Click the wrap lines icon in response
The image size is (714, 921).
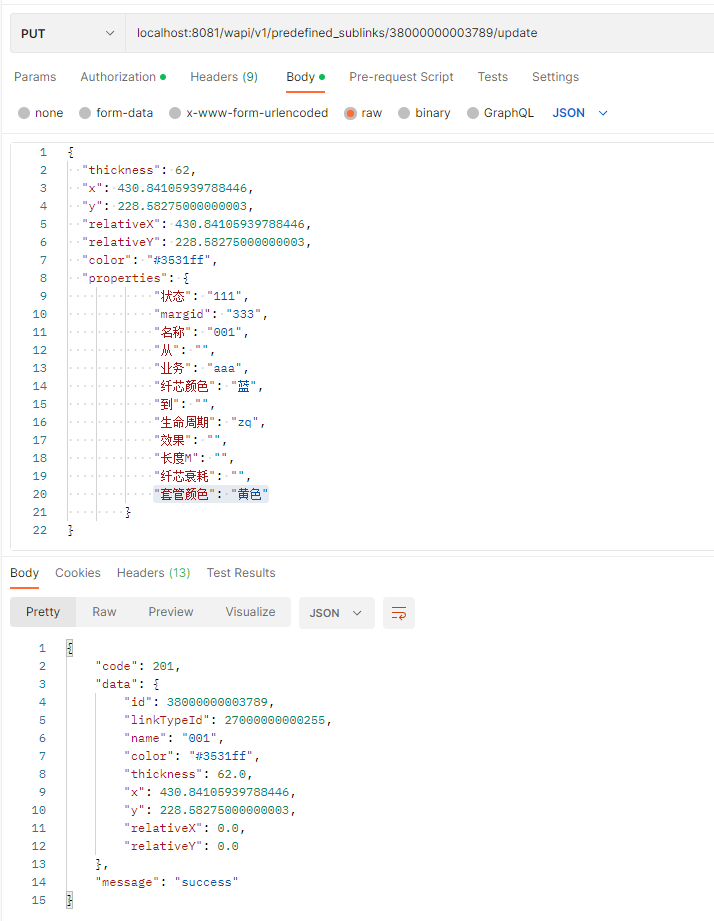(x=399, y=613)
